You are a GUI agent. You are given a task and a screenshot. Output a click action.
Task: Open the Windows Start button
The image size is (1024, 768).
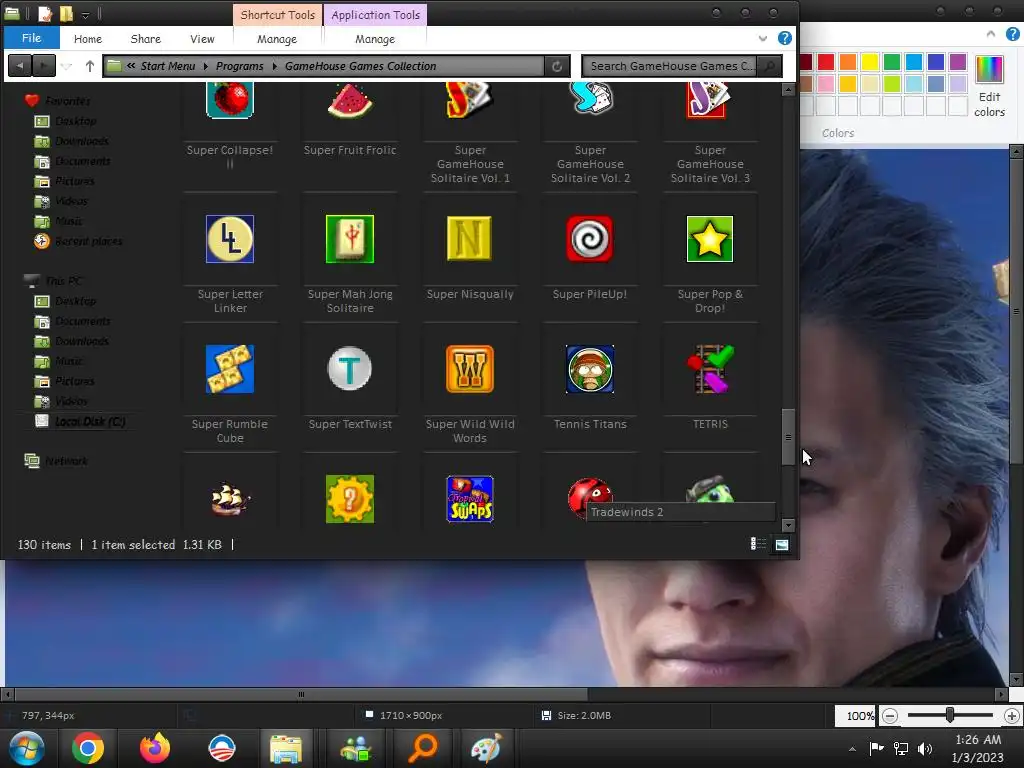point(26,748)
